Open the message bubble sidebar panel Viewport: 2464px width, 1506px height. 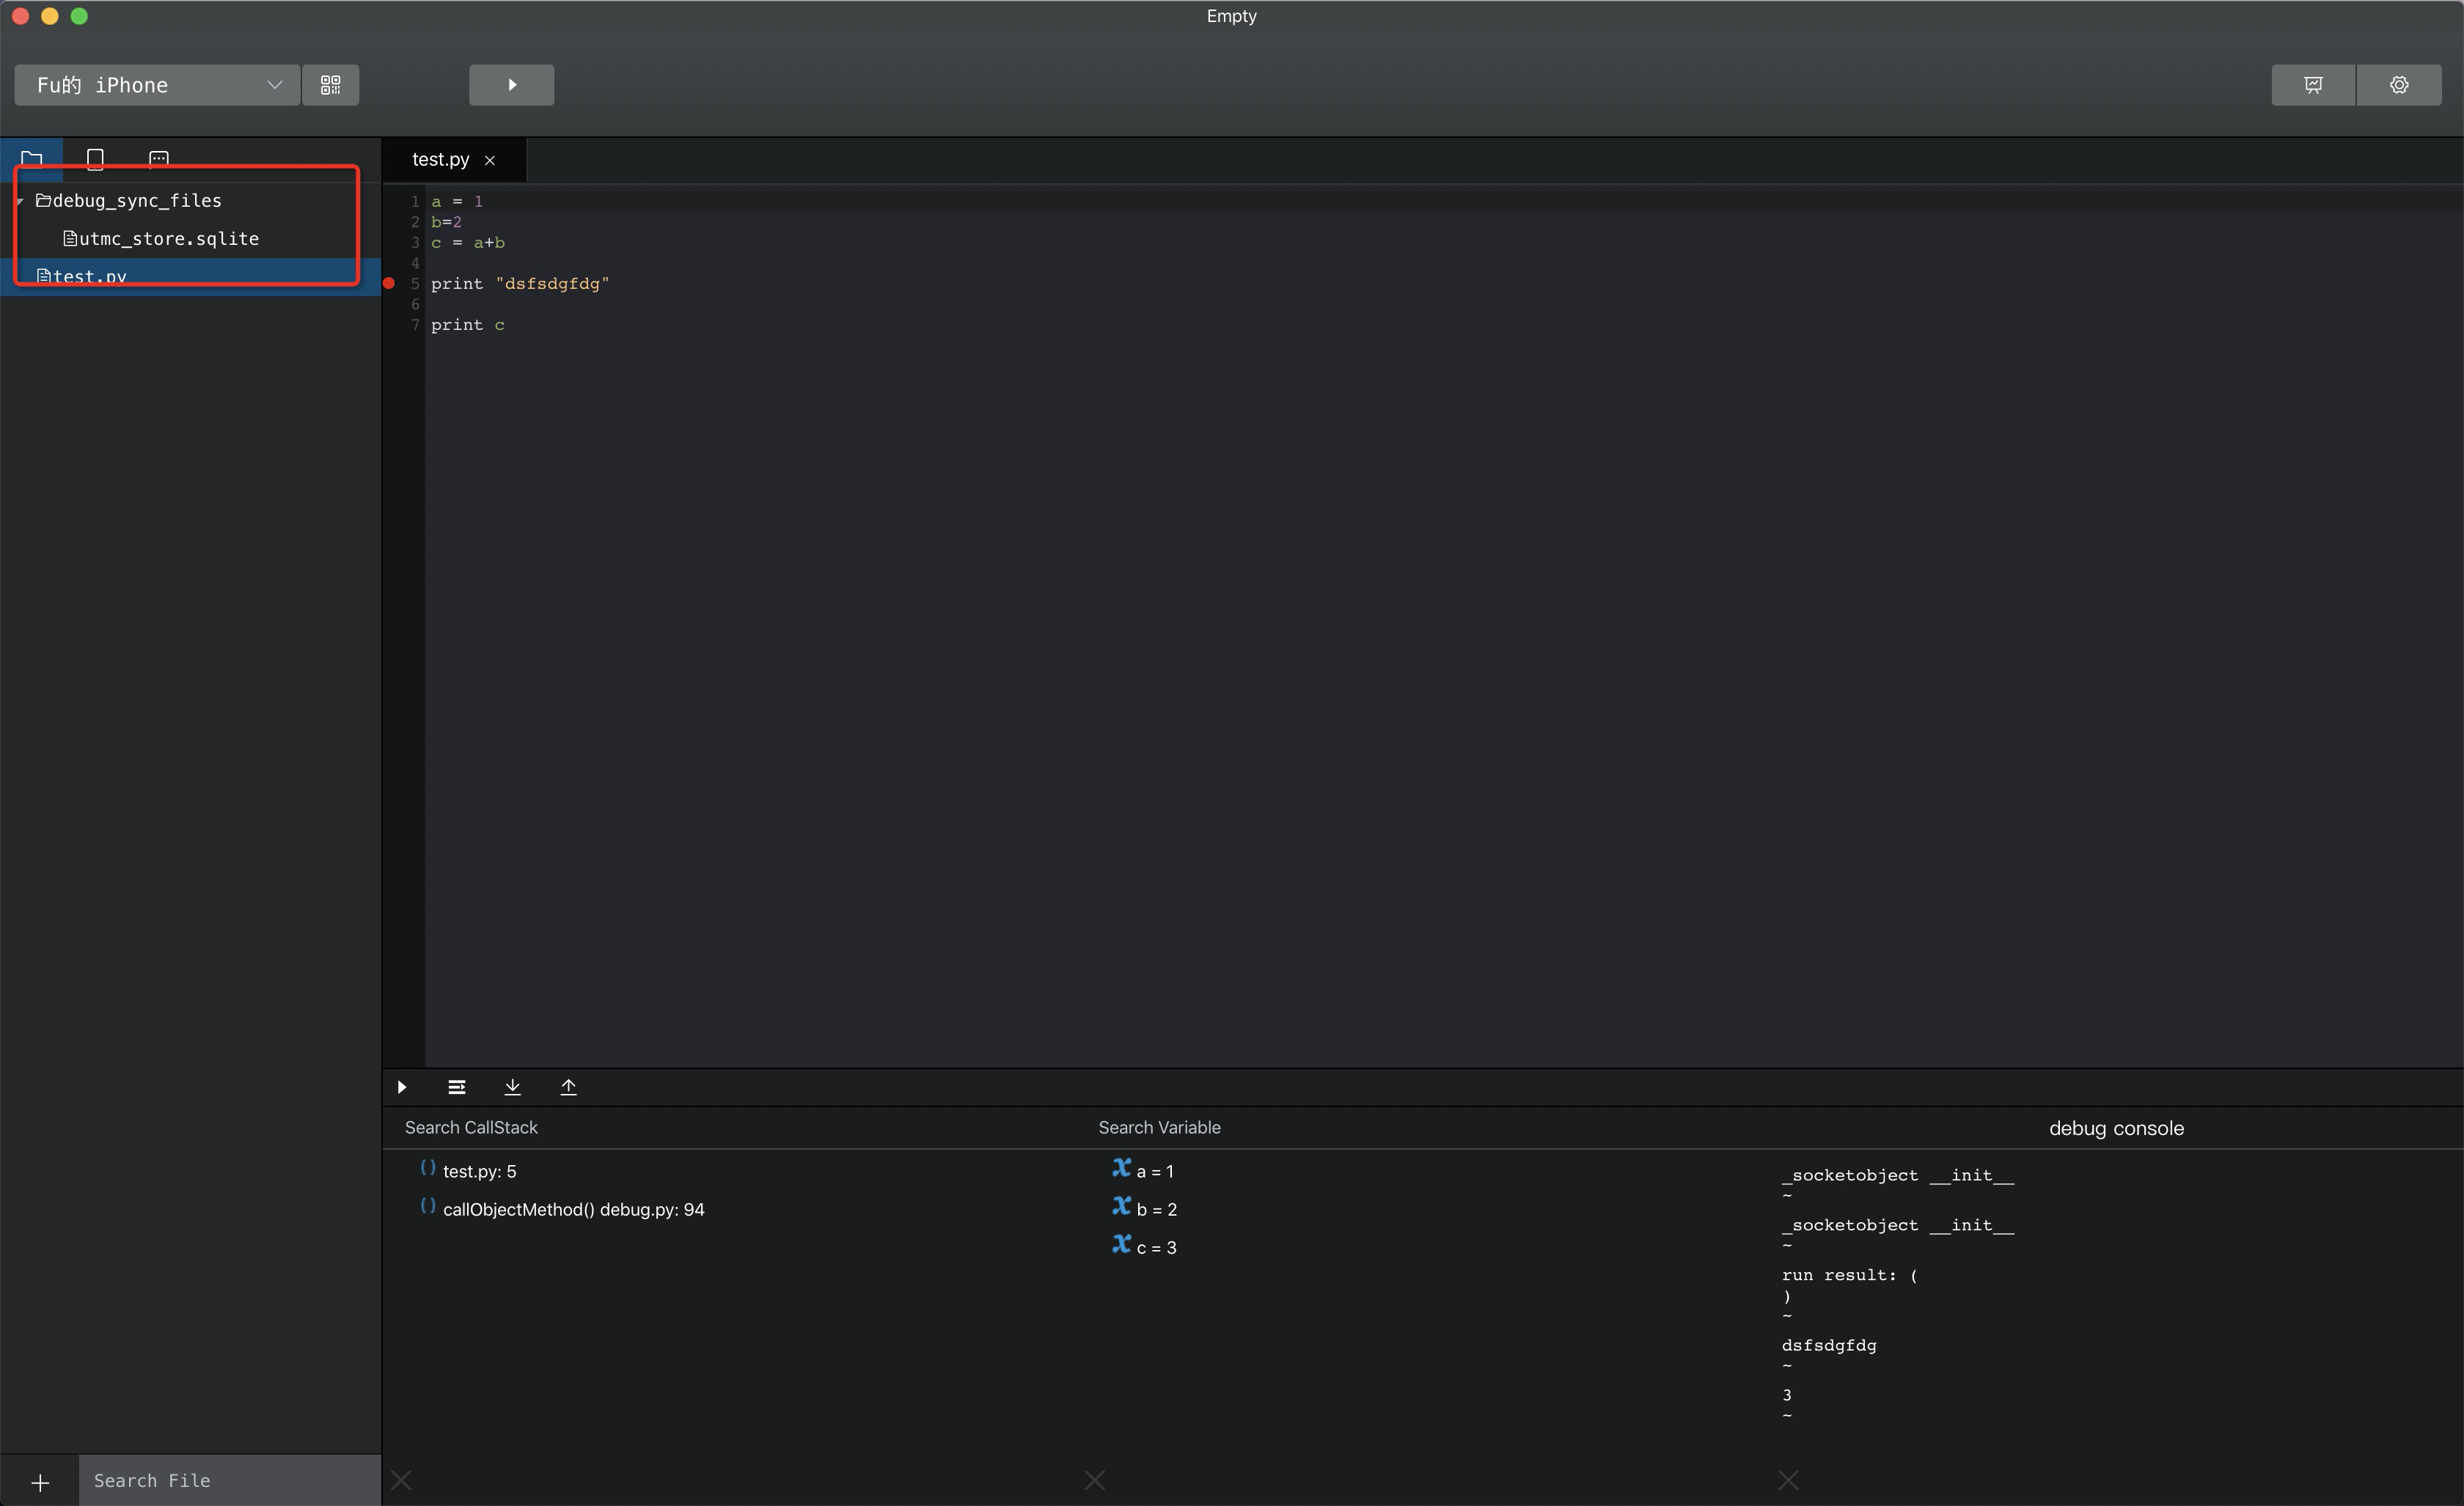coord(158,158)
